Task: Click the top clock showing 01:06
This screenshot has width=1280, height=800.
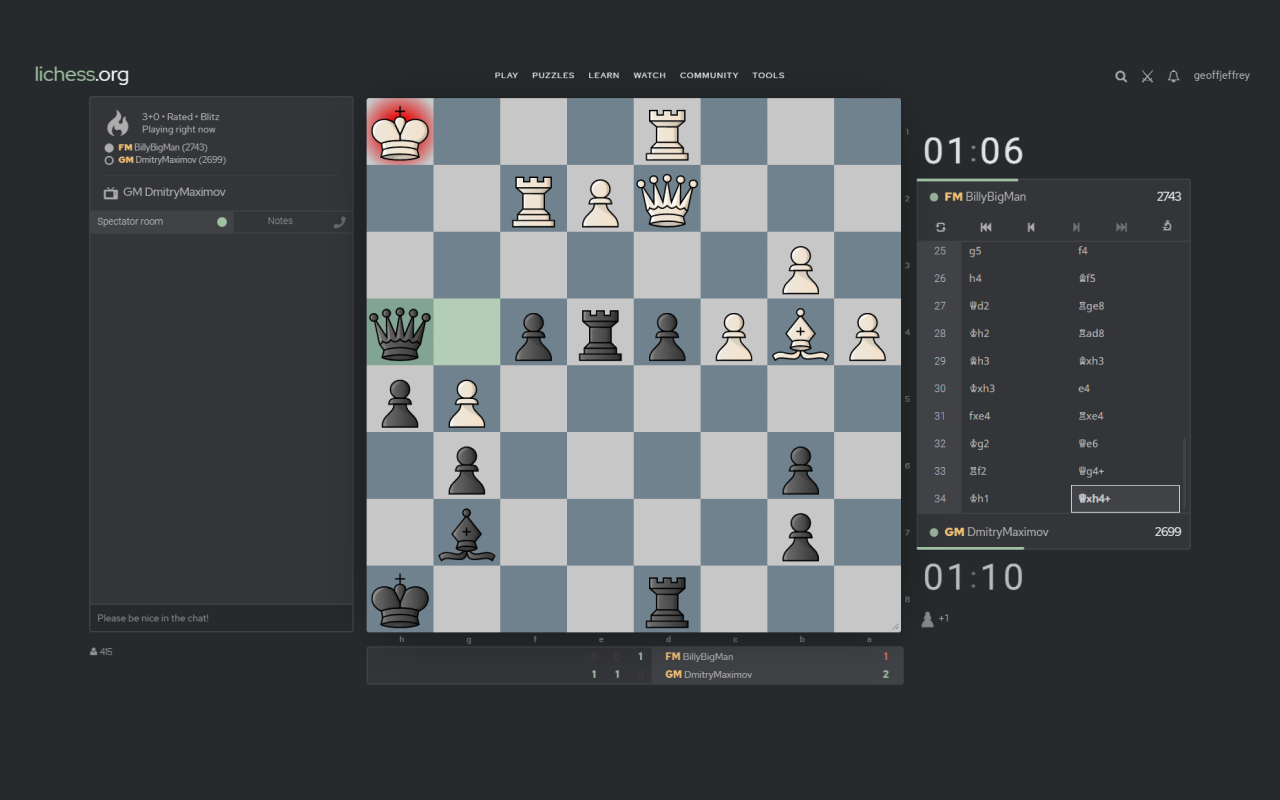Action: pos(973,152)
